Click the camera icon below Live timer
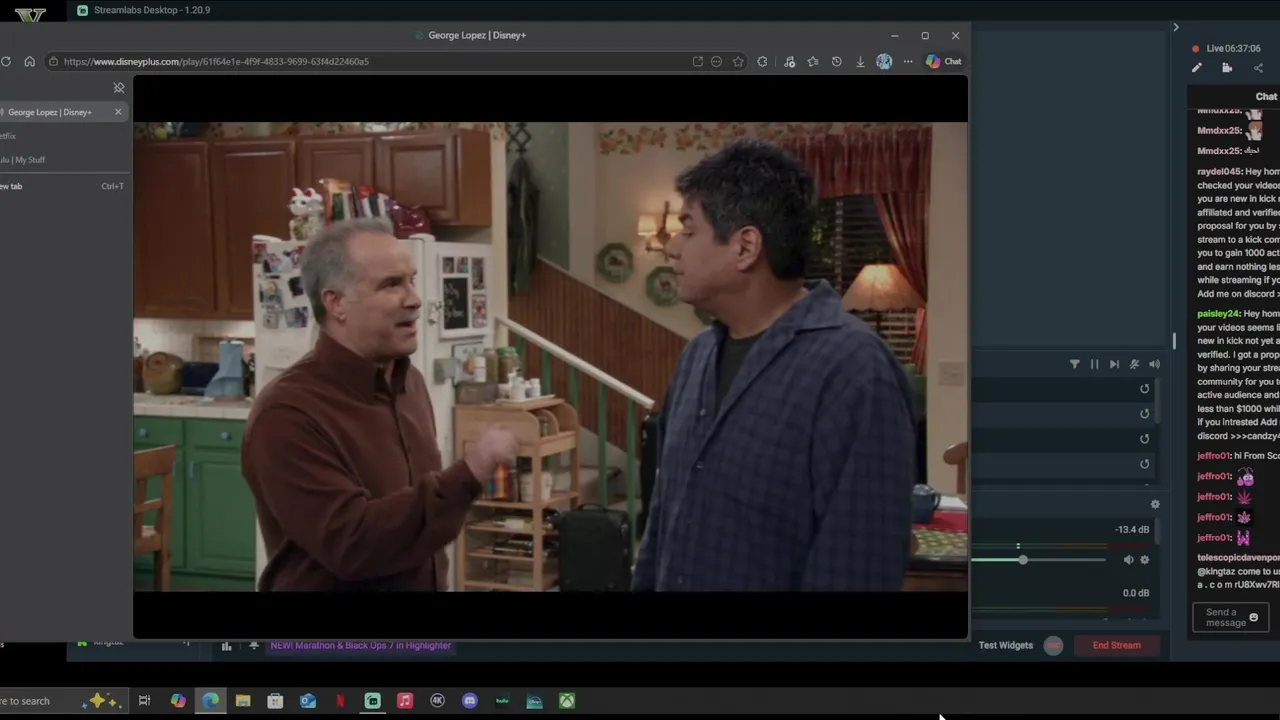Screen dimensions: 1280x720 [1227, 68]
